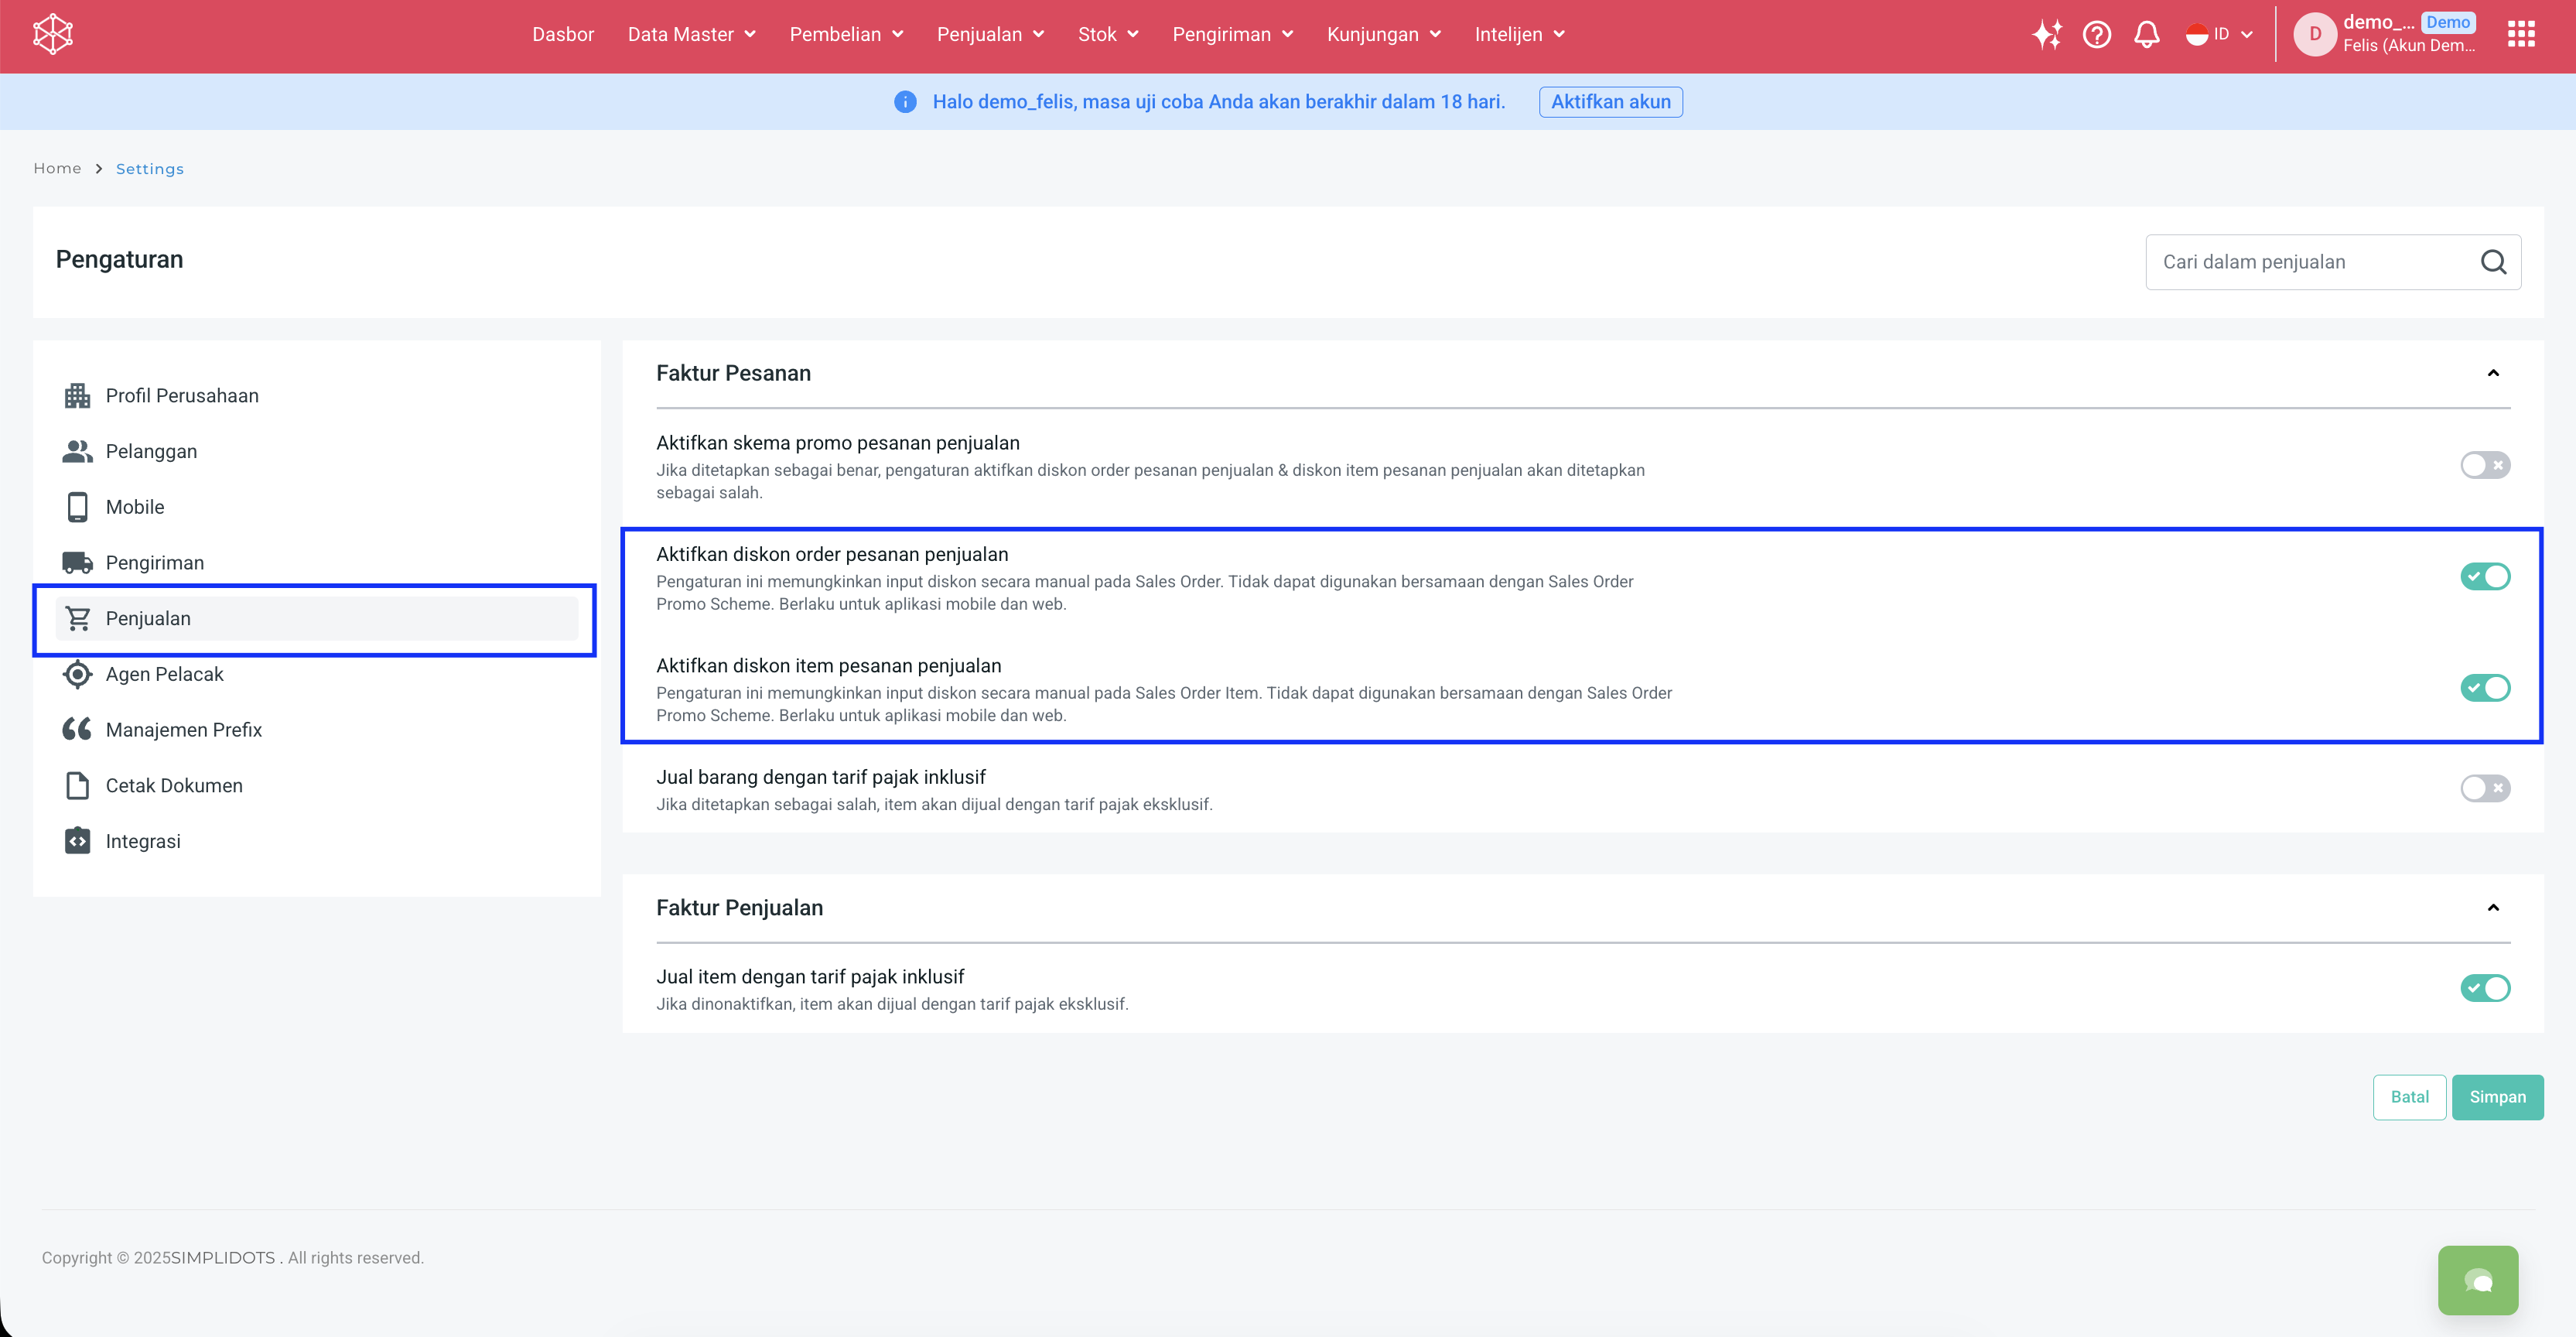
Task: Collapse the Faktur Penjualan section
Action: (x=2493, y=908)
